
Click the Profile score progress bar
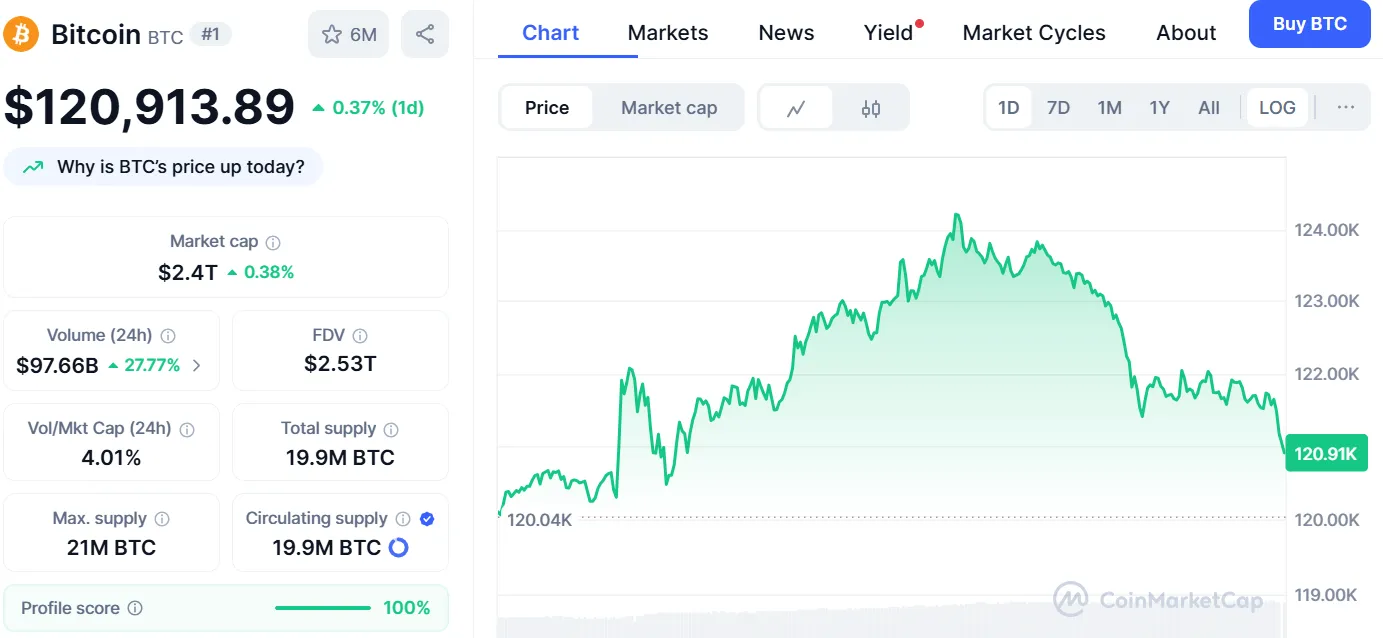point(323,608)
